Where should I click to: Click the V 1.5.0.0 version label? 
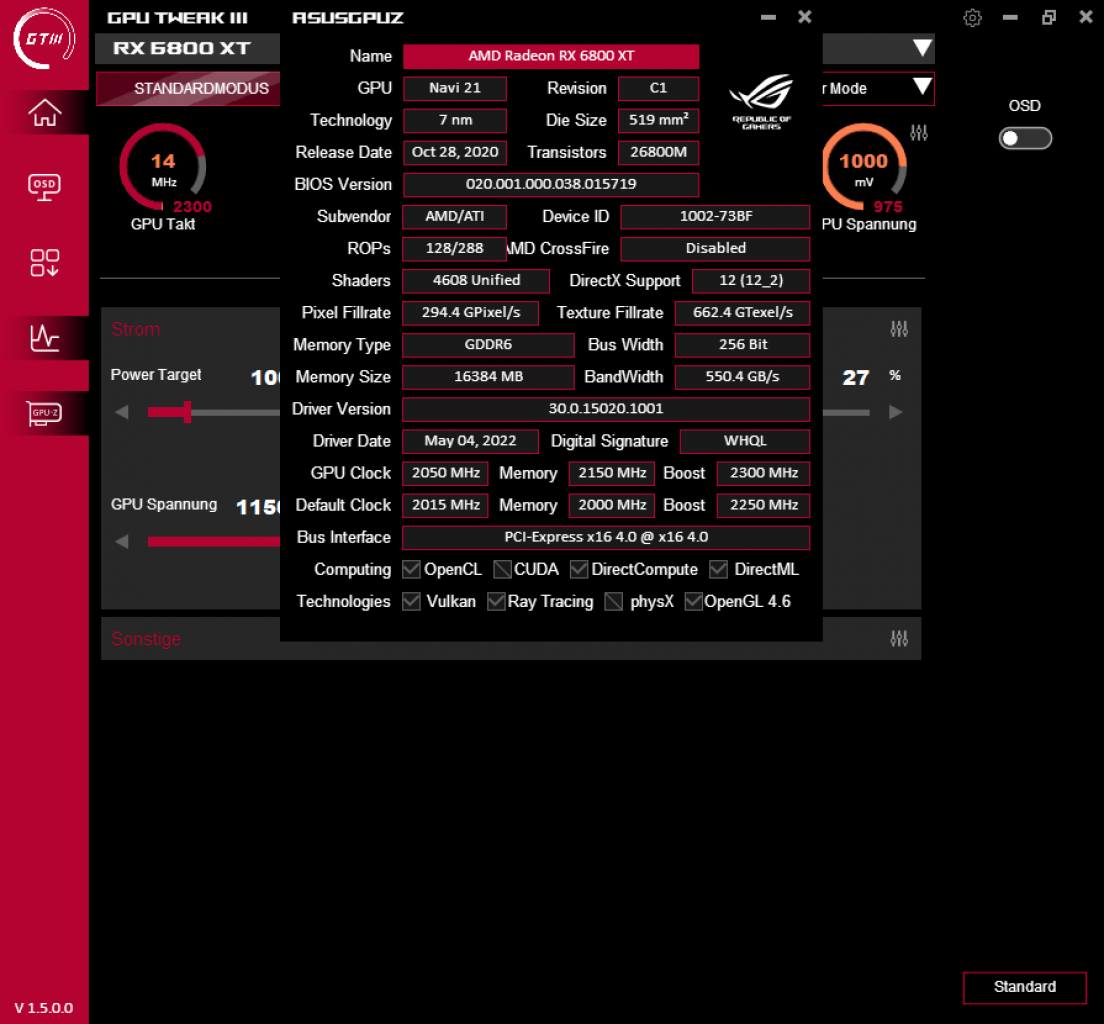coord(44,1008)
